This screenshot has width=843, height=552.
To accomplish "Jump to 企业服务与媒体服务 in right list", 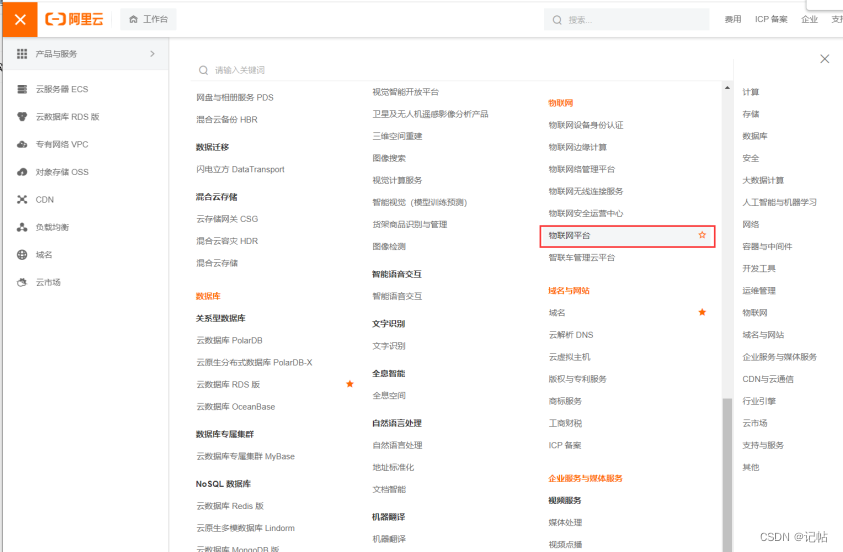I will (780, 357).
